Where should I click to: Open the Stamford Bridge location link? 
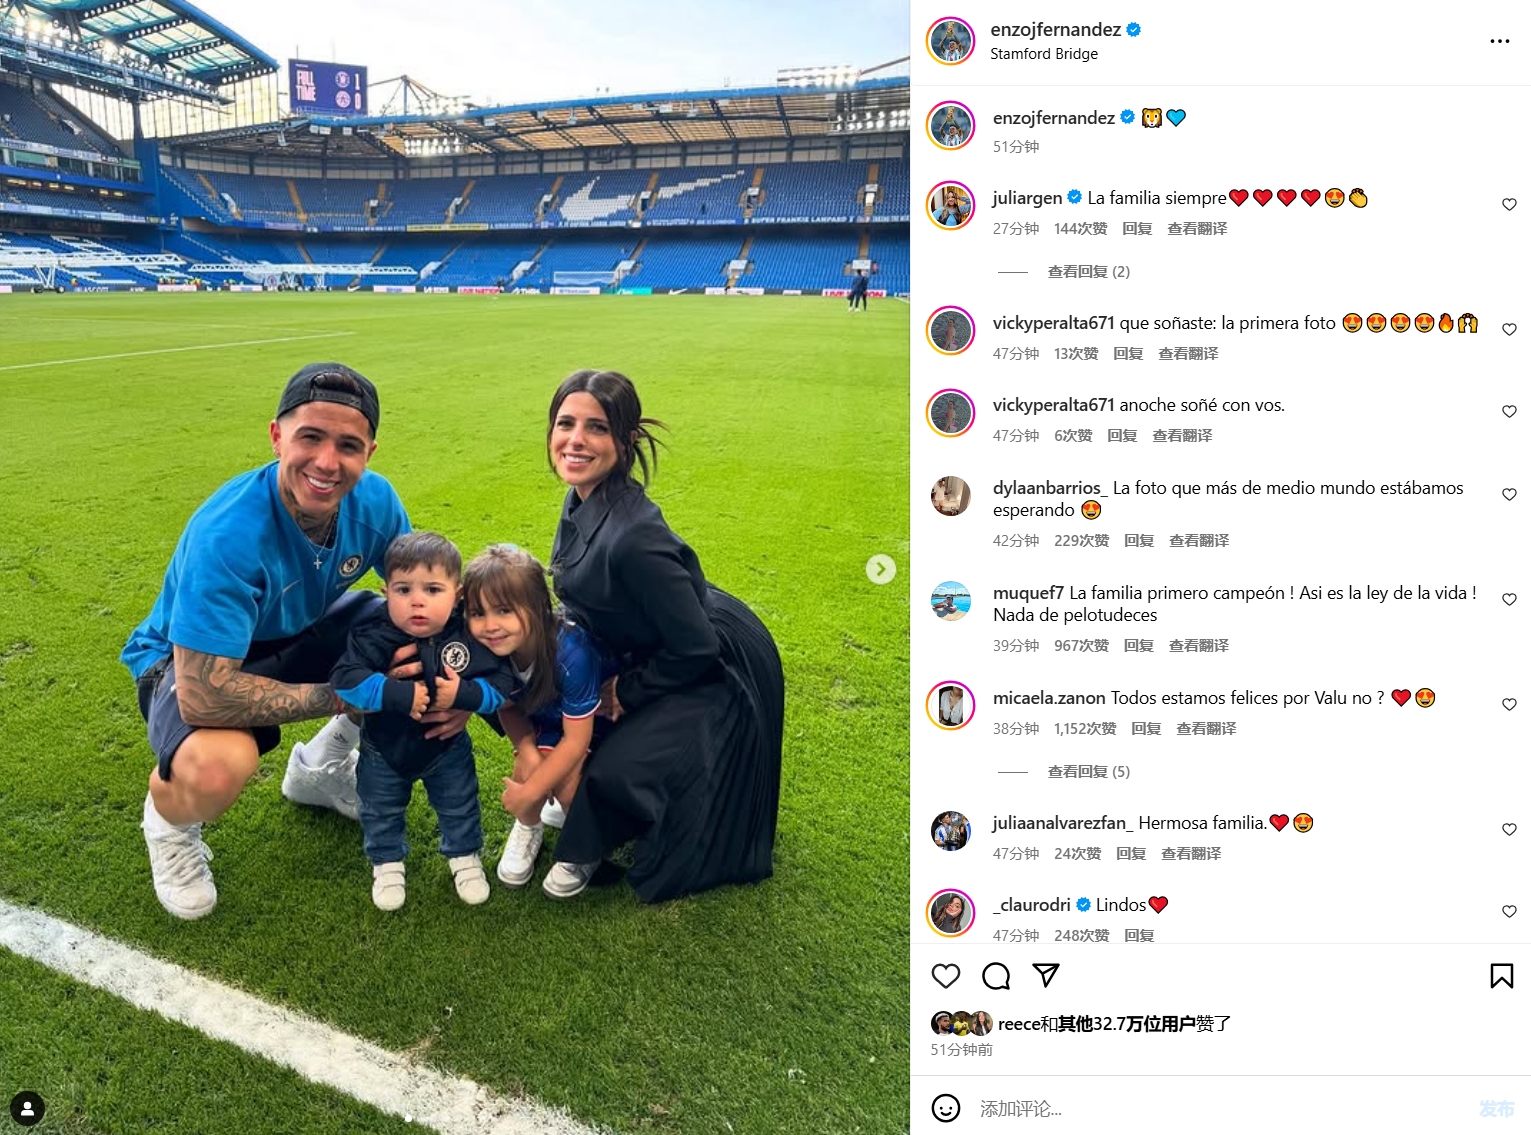click(1044, 54)
